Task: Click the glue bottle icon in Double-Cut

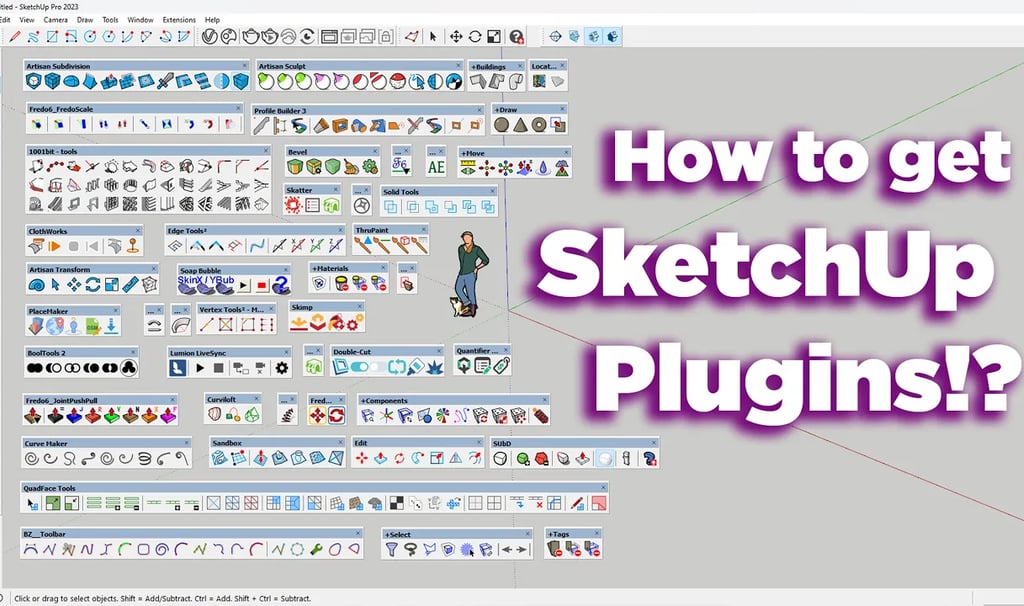Action: 416,368
